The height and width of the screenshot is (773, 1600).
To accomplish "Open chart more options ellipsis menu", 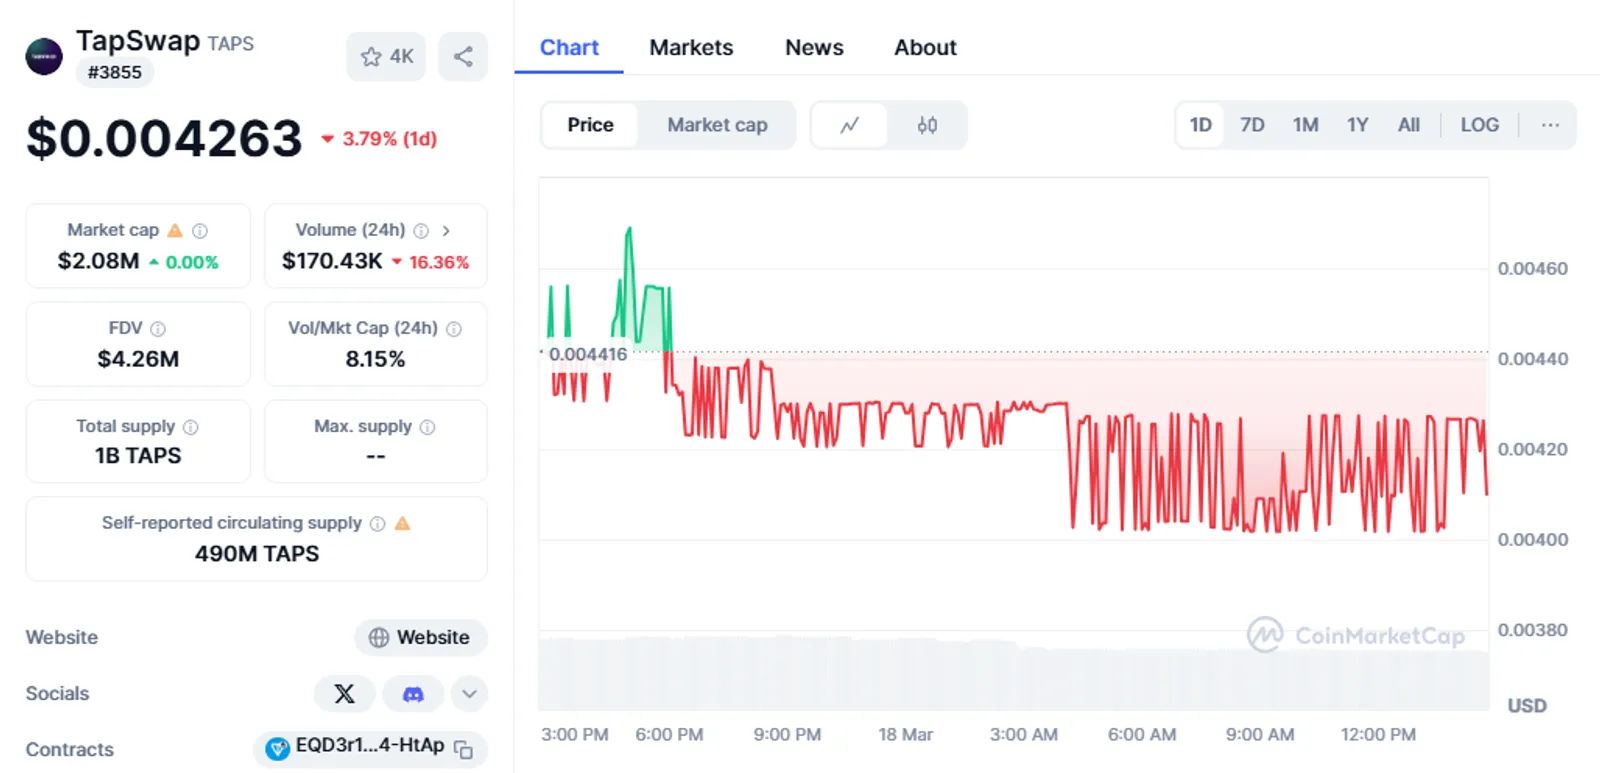I will pos(1550,125).
